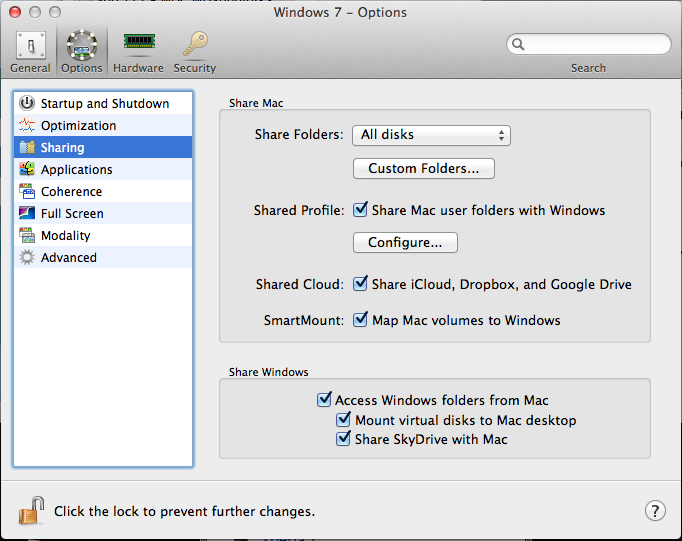Viewport: 682px width, 541px height.
Task: Toggle Share iCloud, Dropbox, and Google Drive
Action: tap(360, 284)
